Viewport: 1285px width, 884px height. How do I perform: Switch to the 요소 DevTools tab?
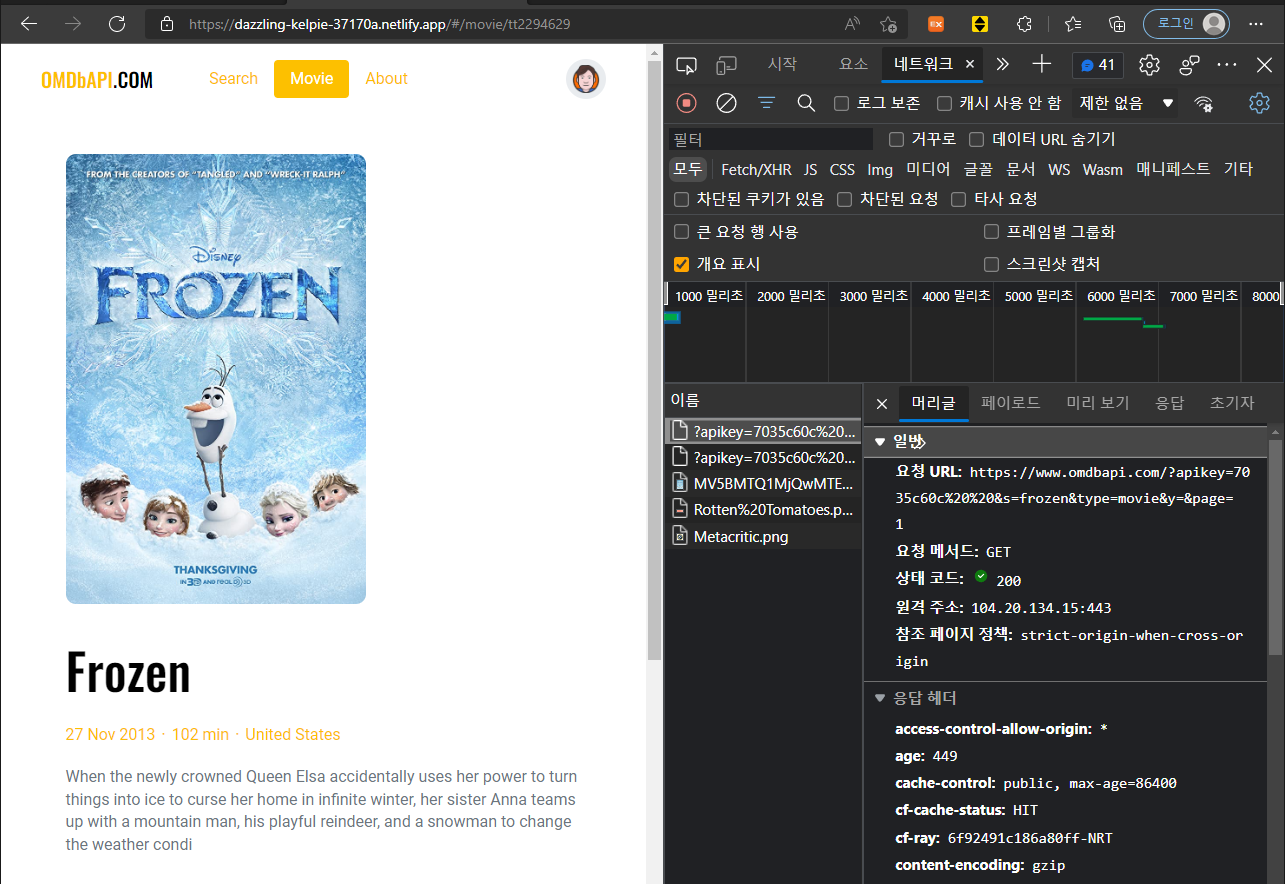point(853,64)
